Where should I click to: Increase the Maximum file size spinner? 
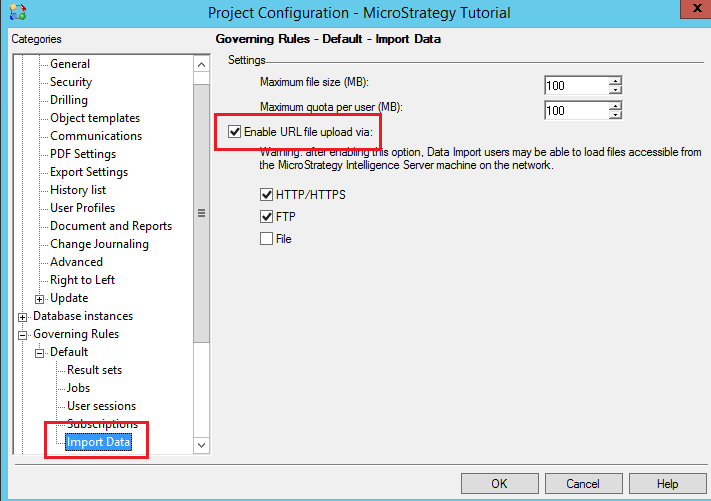[x=615, y=81]
